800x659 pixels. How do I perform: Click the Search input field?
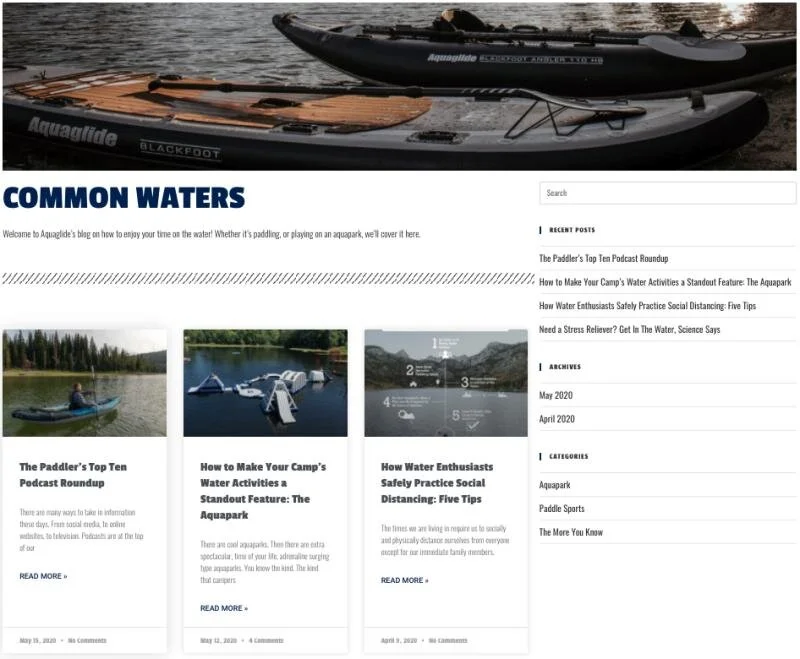click(x=667, y=193)
